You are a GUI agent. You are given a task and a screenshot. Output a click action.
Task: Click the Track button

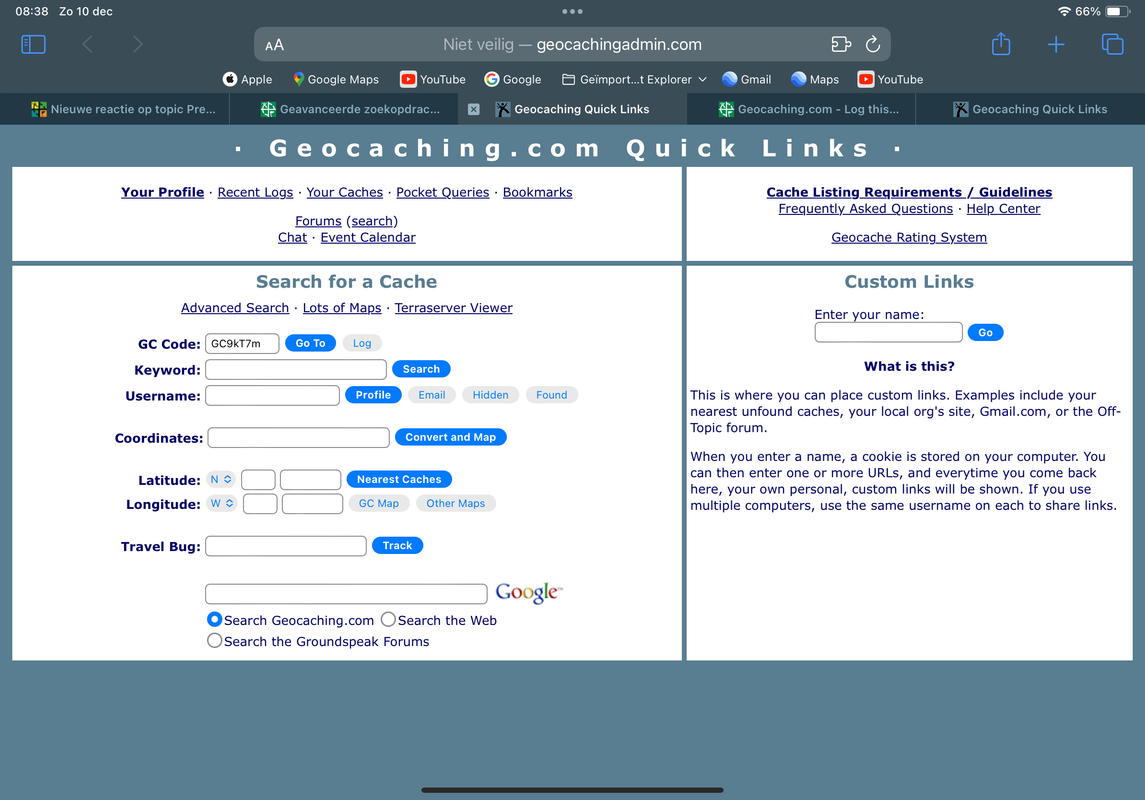pos(397,546)
